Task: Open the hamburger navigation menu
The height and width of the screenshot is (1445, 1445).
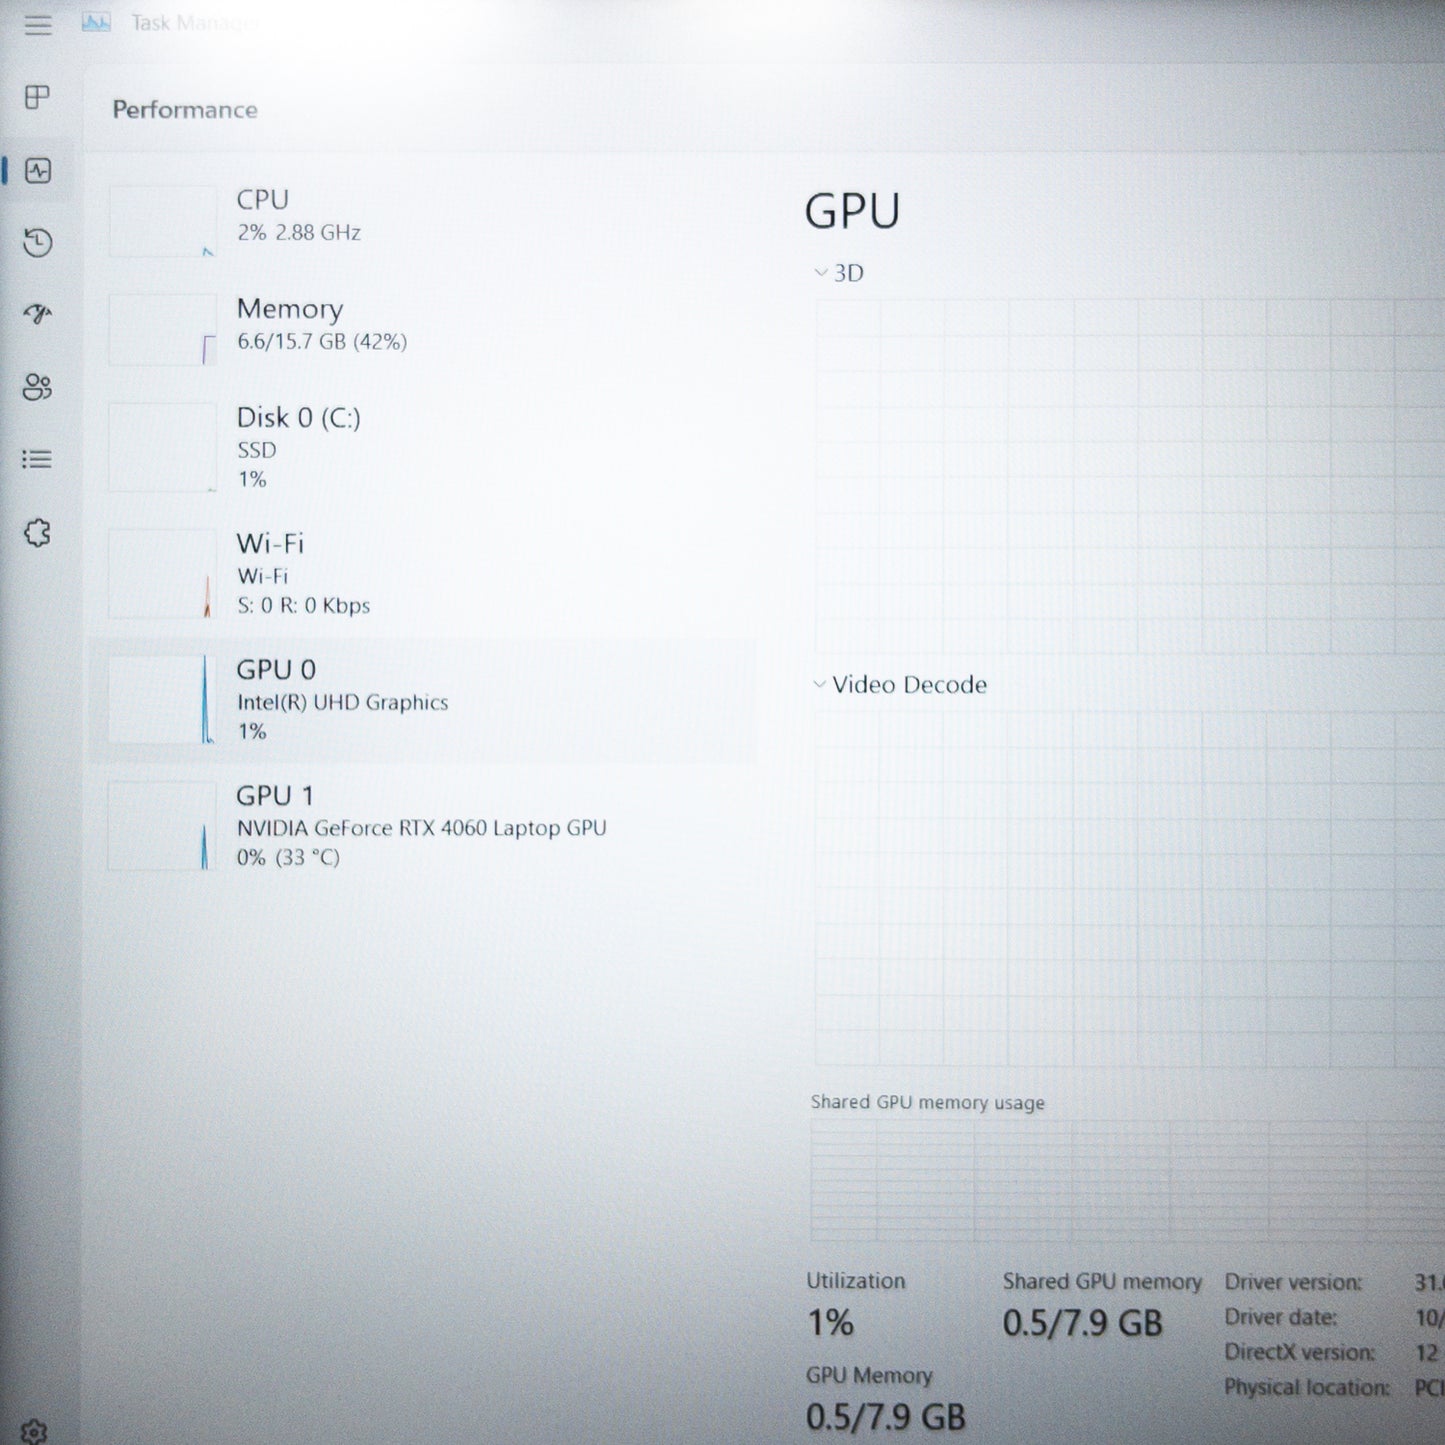Action: point(38,25)
